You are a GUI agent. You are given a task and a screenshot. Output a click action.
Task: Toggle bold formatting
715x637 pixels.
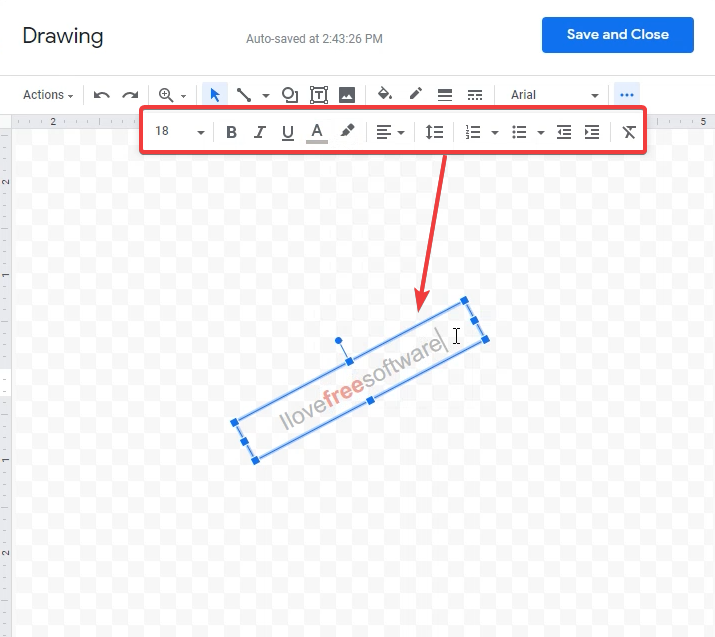tap(231, 132)
